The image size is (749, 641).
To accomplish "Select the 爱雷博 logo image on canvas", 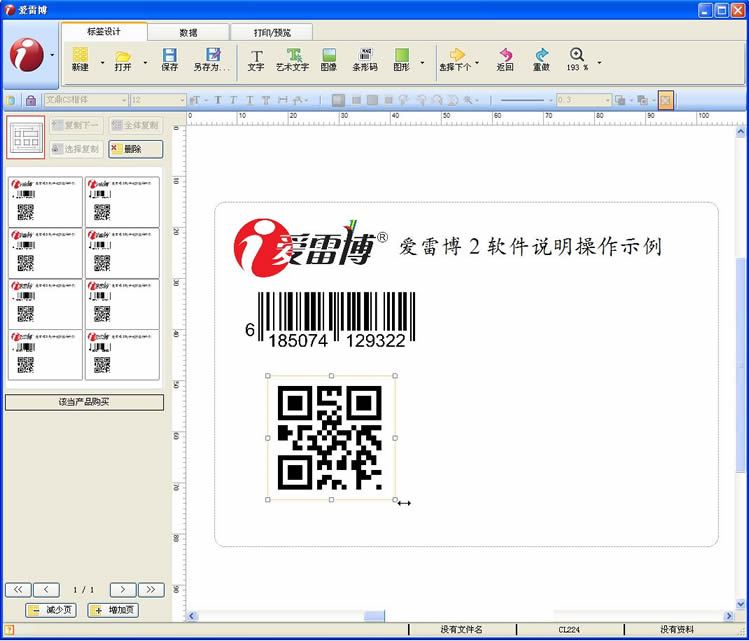I will pos(310,247).
